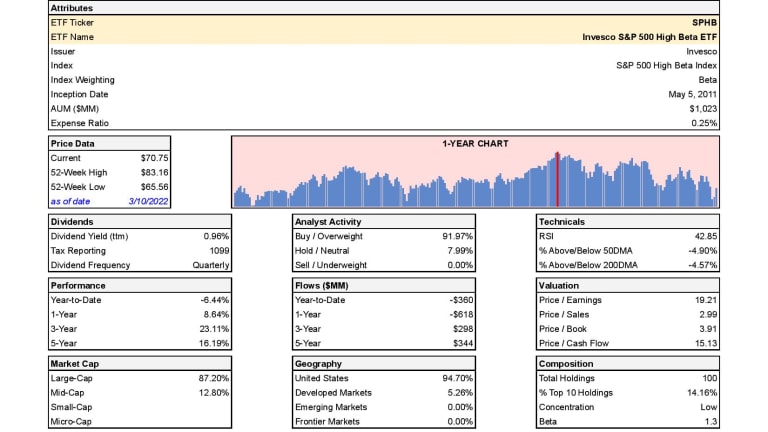Screen dimensions: 768x432
Task: Select the Dividend Yield value 0.96%
Action: (x=216, y=236)
